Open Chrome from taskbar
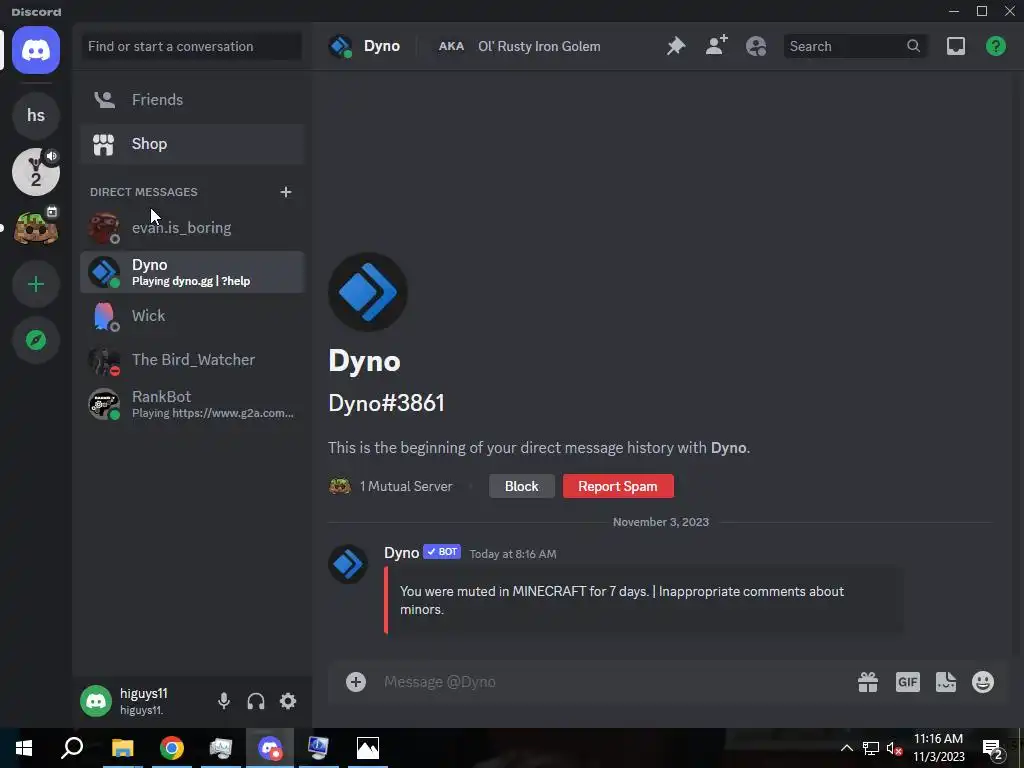Image resolution: width=1024 pixels, height=768 pixels. click(x=172, y=748)
